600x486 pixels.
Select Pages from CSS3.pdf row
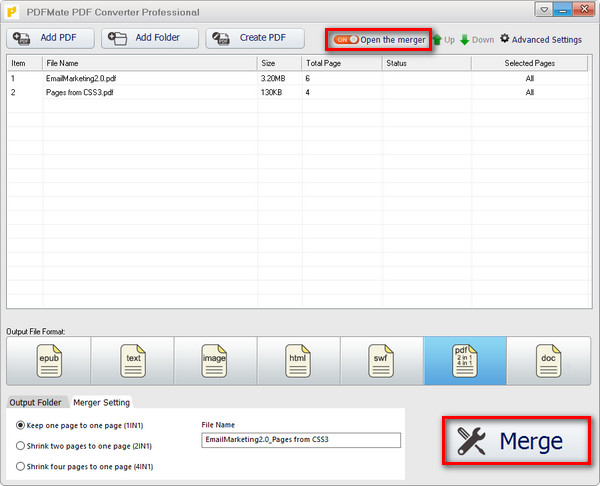[x=298, y=92]
